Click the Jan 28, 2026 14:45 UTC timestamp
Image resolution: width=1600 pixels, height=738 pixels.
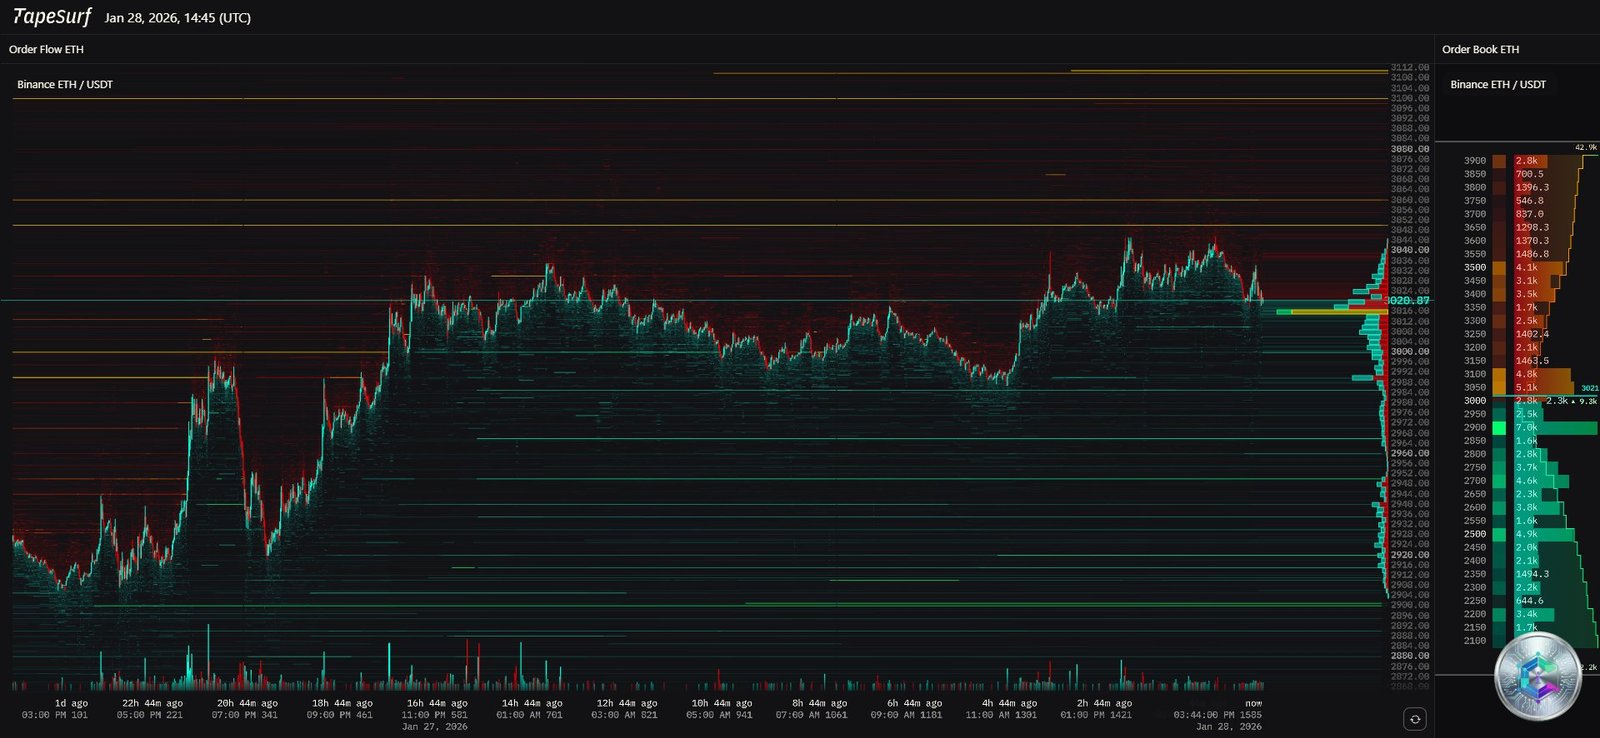(x=178, y=18)
